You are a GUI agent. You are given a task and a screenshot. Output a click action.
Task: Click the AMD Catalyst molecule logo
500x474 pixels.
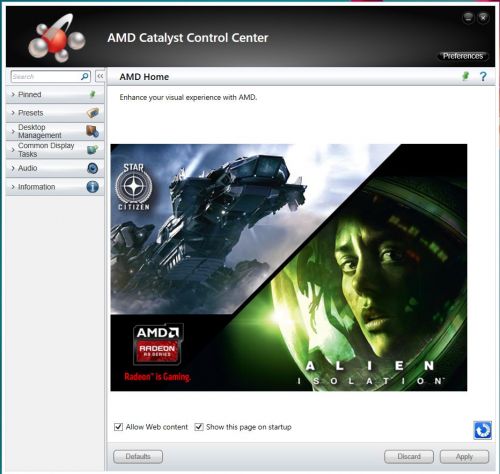coord(56,38)
